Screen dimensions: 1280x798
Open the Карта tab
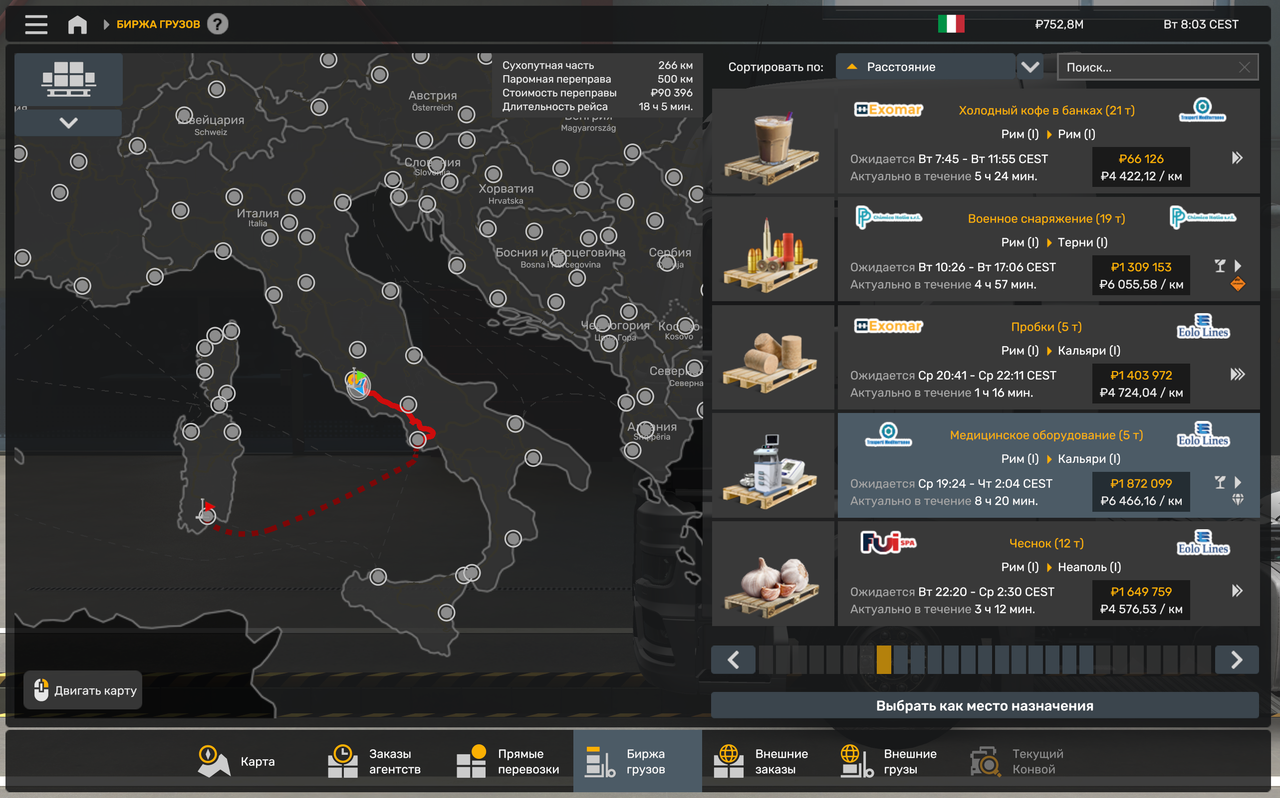point(237,762)
